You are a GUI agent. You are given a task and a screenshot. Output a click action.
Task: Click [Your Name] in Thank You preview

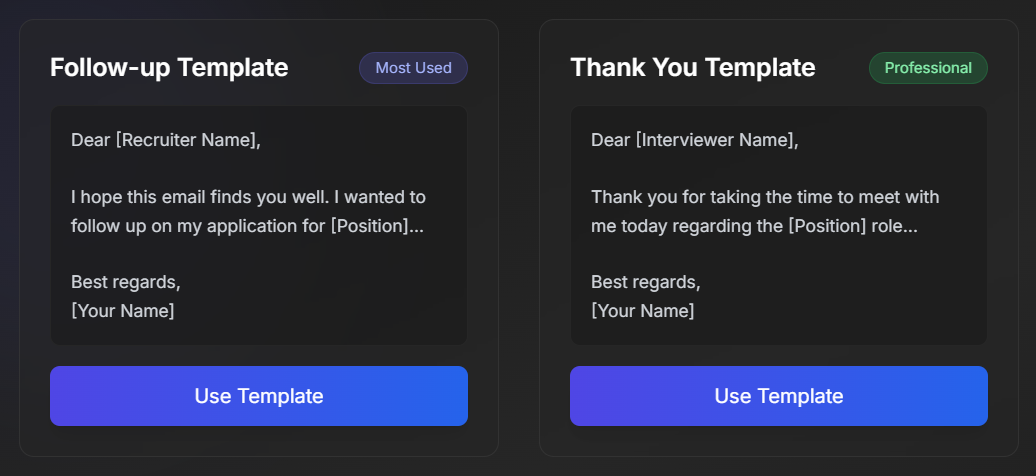coord(643,311)
